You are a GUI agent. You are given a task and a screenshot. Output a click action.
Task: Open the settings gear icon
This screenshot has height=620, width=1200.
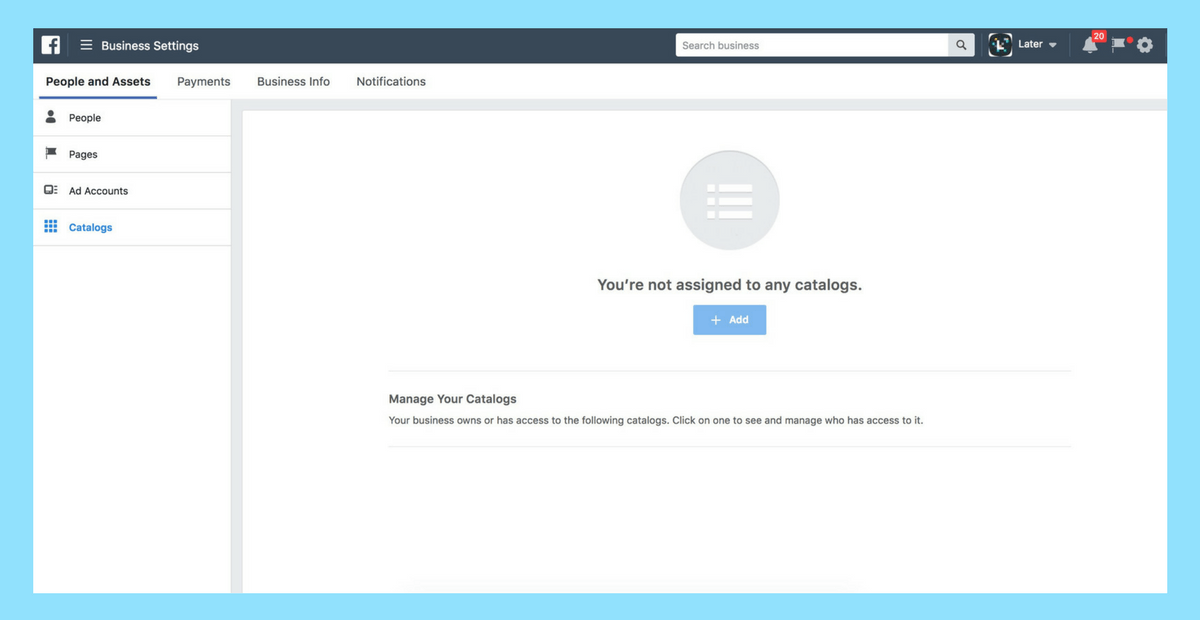1145,45
